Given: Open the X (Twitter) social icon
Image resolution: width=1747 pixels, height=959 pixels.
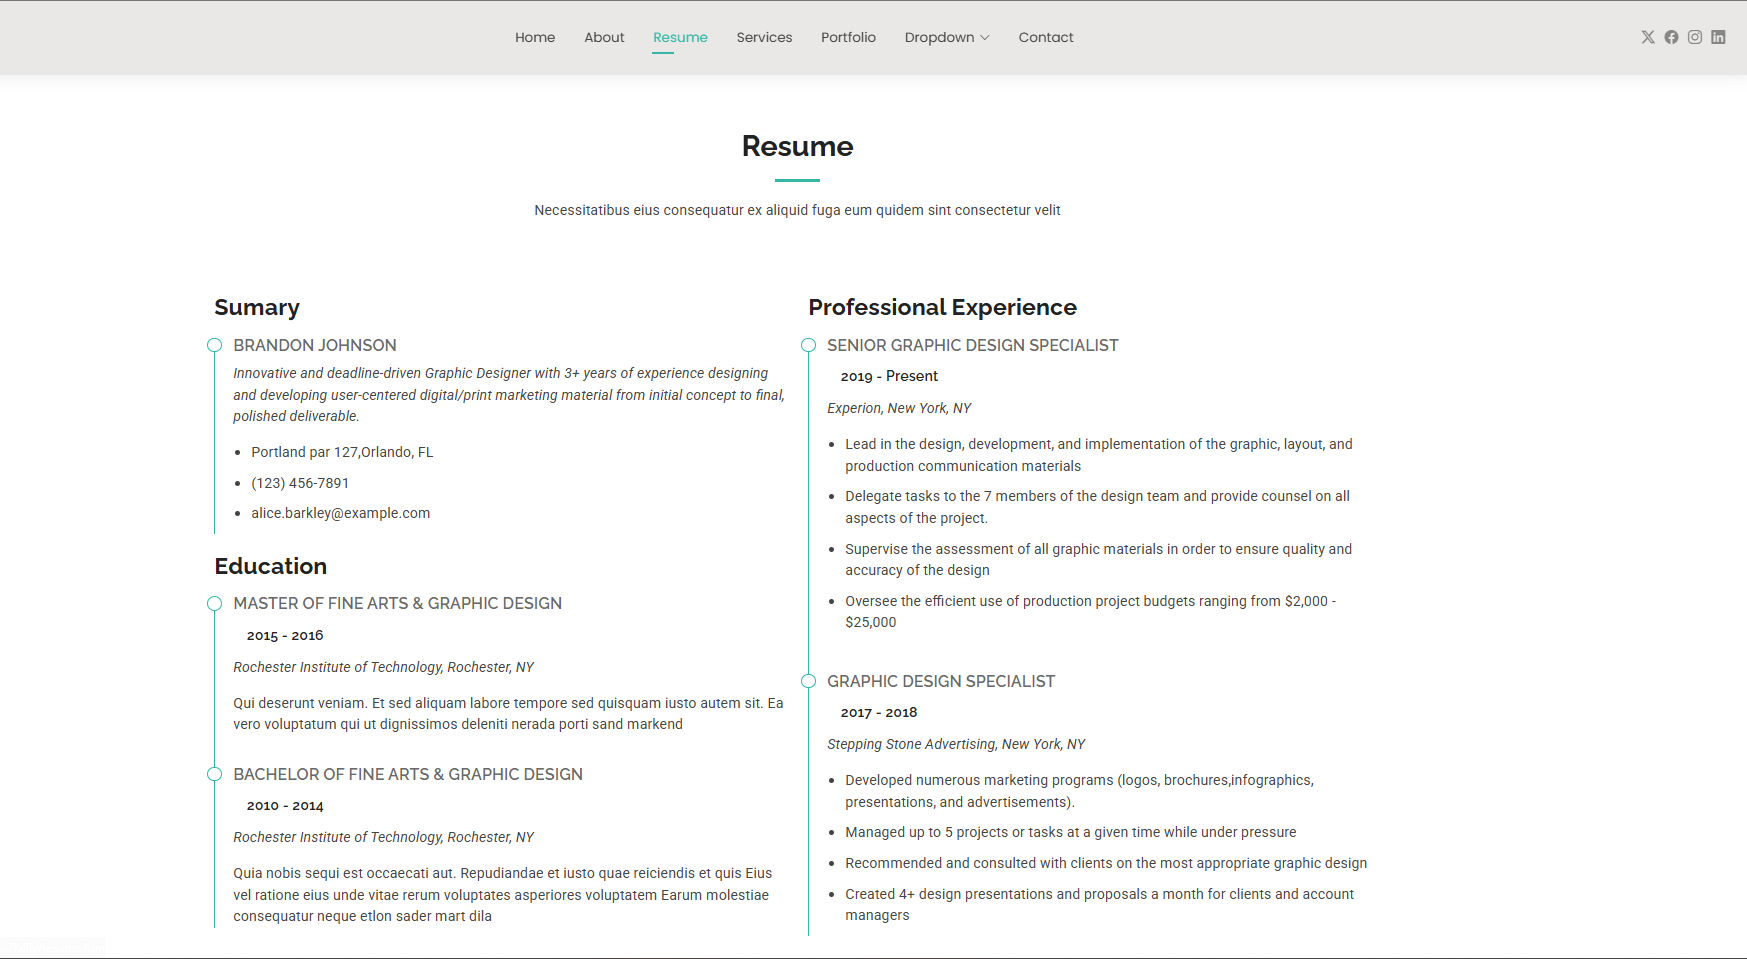Looking at the screenshot, I should pos(1648,37).
